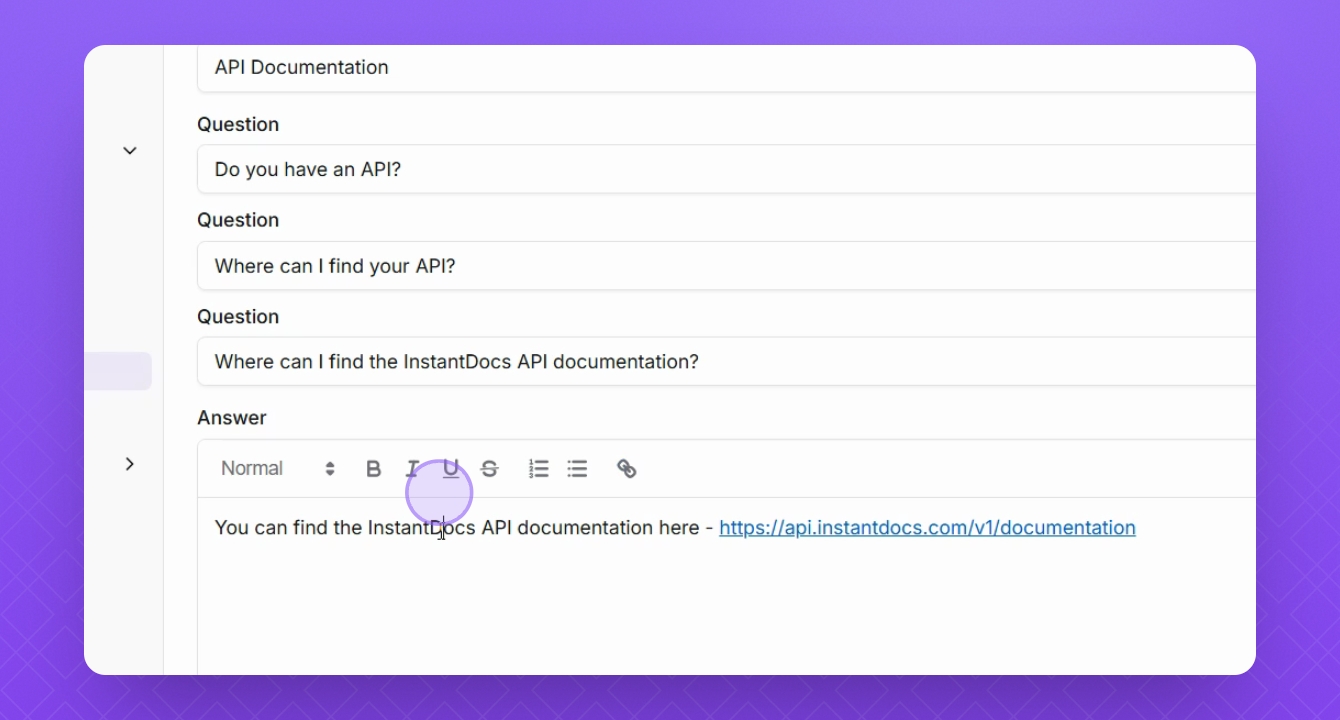Toggle underline in the Answer toolbar
1340x720 pixels.
point(451,468)
